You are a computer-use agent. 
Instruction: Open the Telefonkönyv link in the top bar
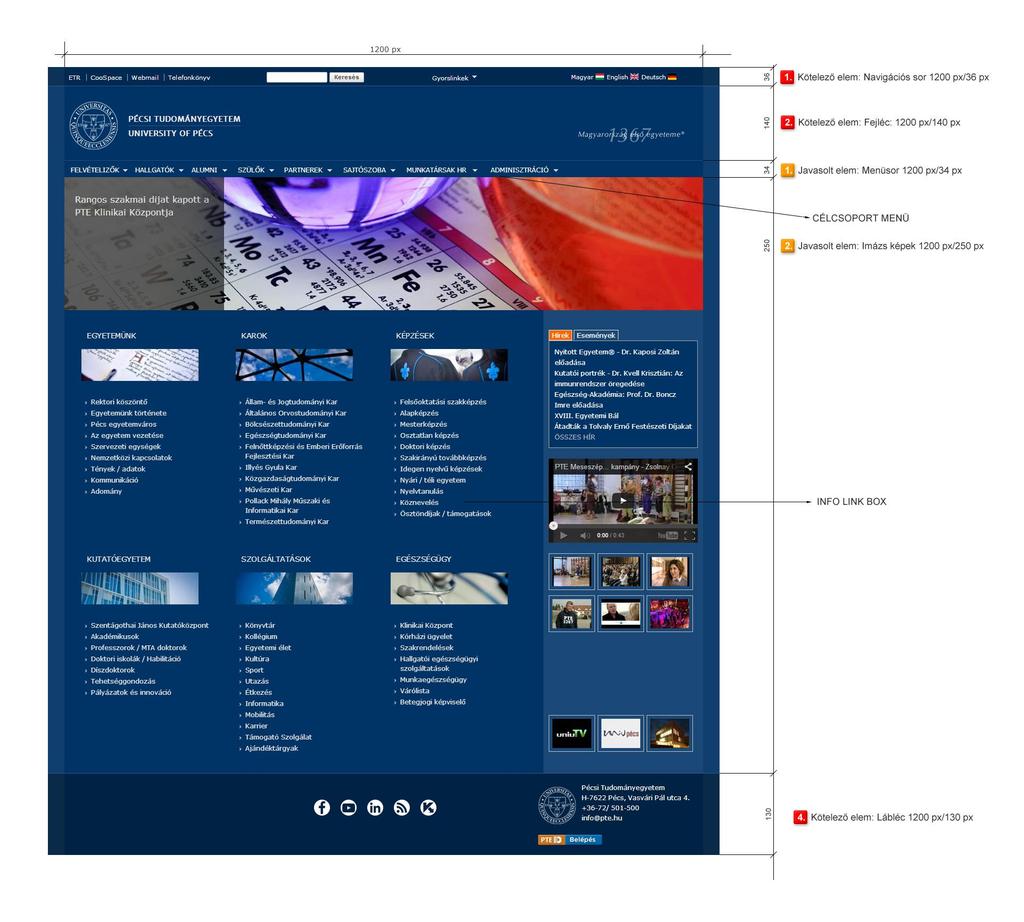(189, 78)
